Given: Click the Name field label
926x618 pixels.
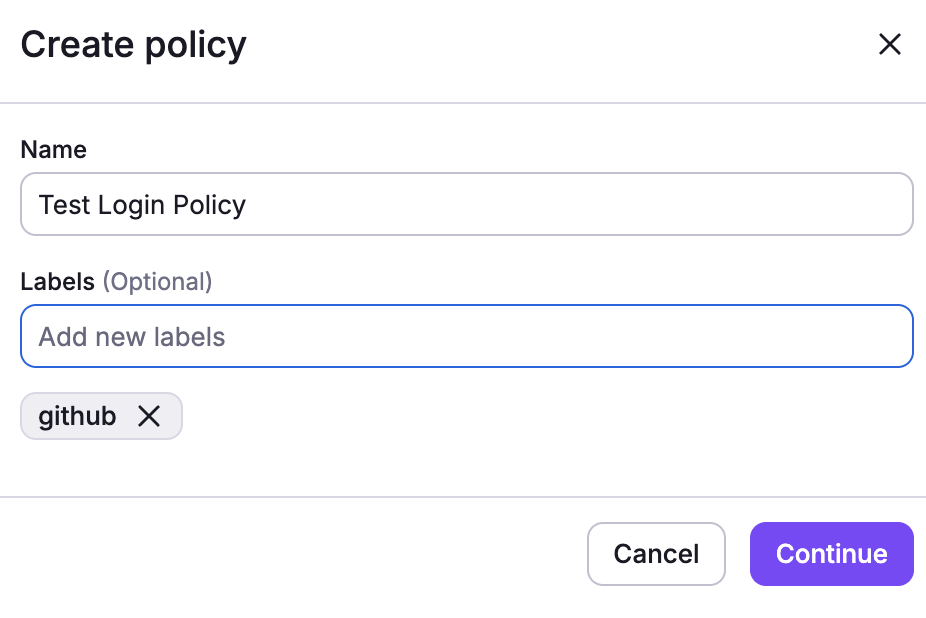Looking at the screenshot, I should point(53,149).
